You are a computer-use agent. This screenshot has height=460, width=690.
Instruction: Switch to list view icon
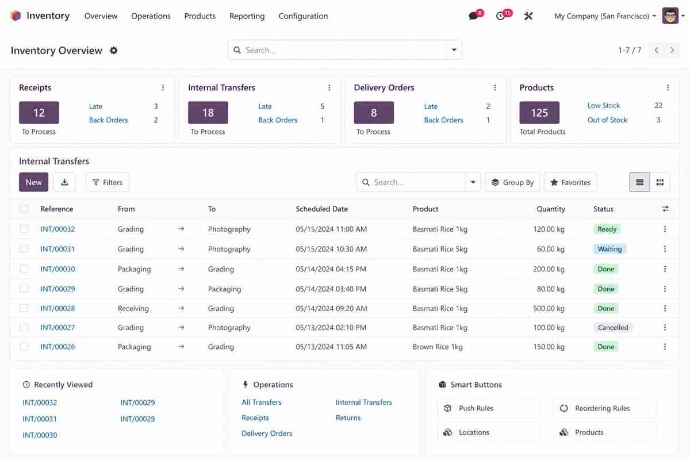[640, 182]
